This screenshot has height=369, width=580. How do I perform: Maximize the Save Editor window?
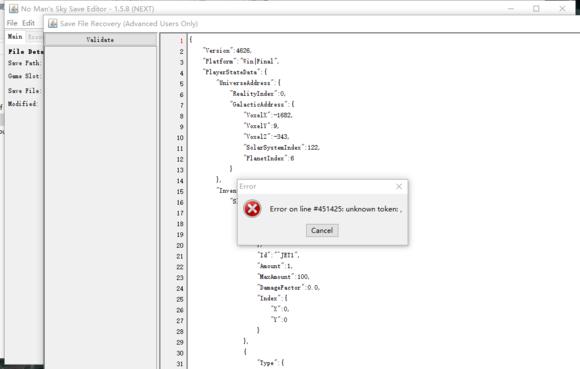pos(536,9)
